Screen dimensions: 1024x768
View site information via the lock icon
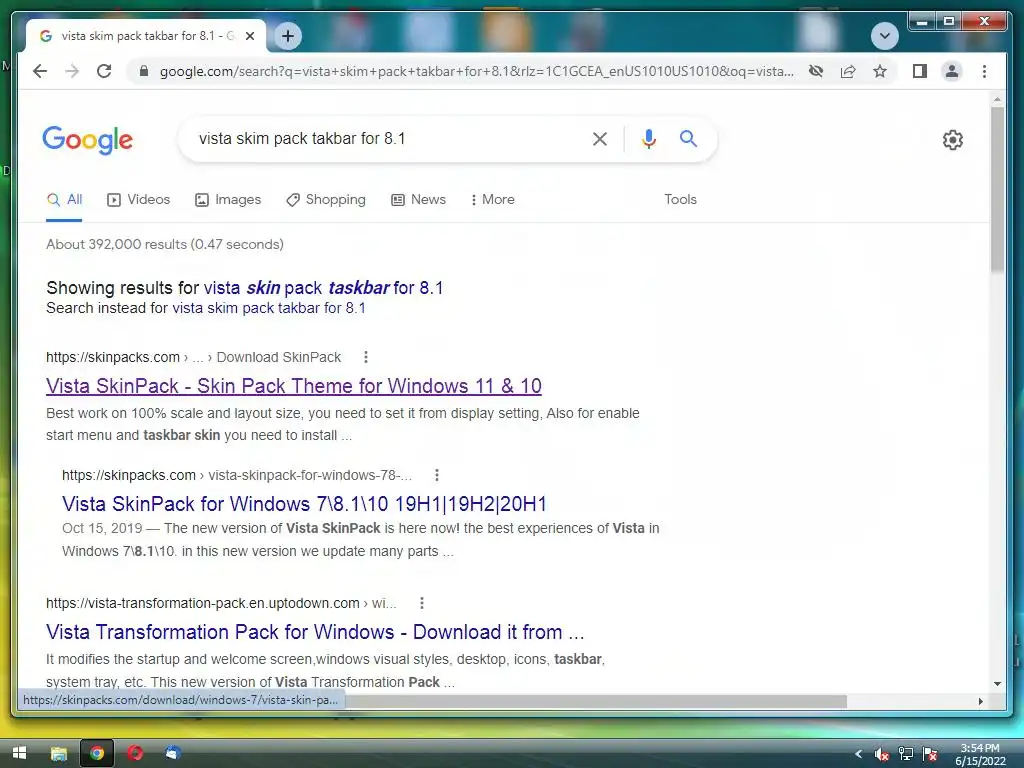[x=144, y=71]
